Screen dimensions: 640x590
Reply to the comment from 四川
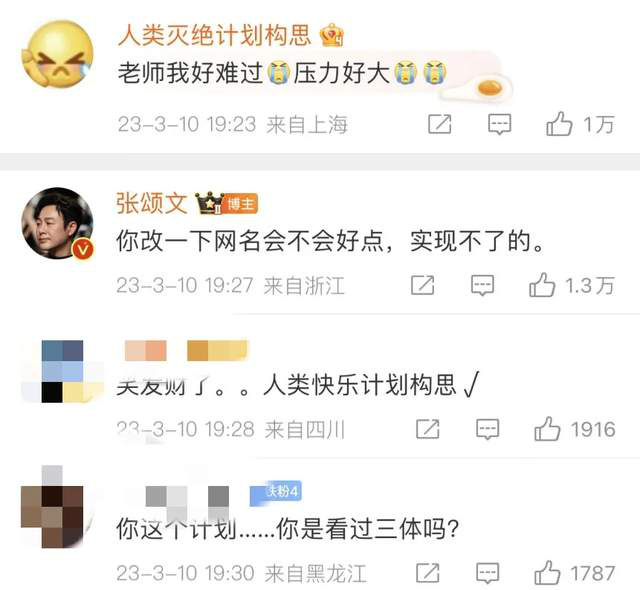[487, 429]
